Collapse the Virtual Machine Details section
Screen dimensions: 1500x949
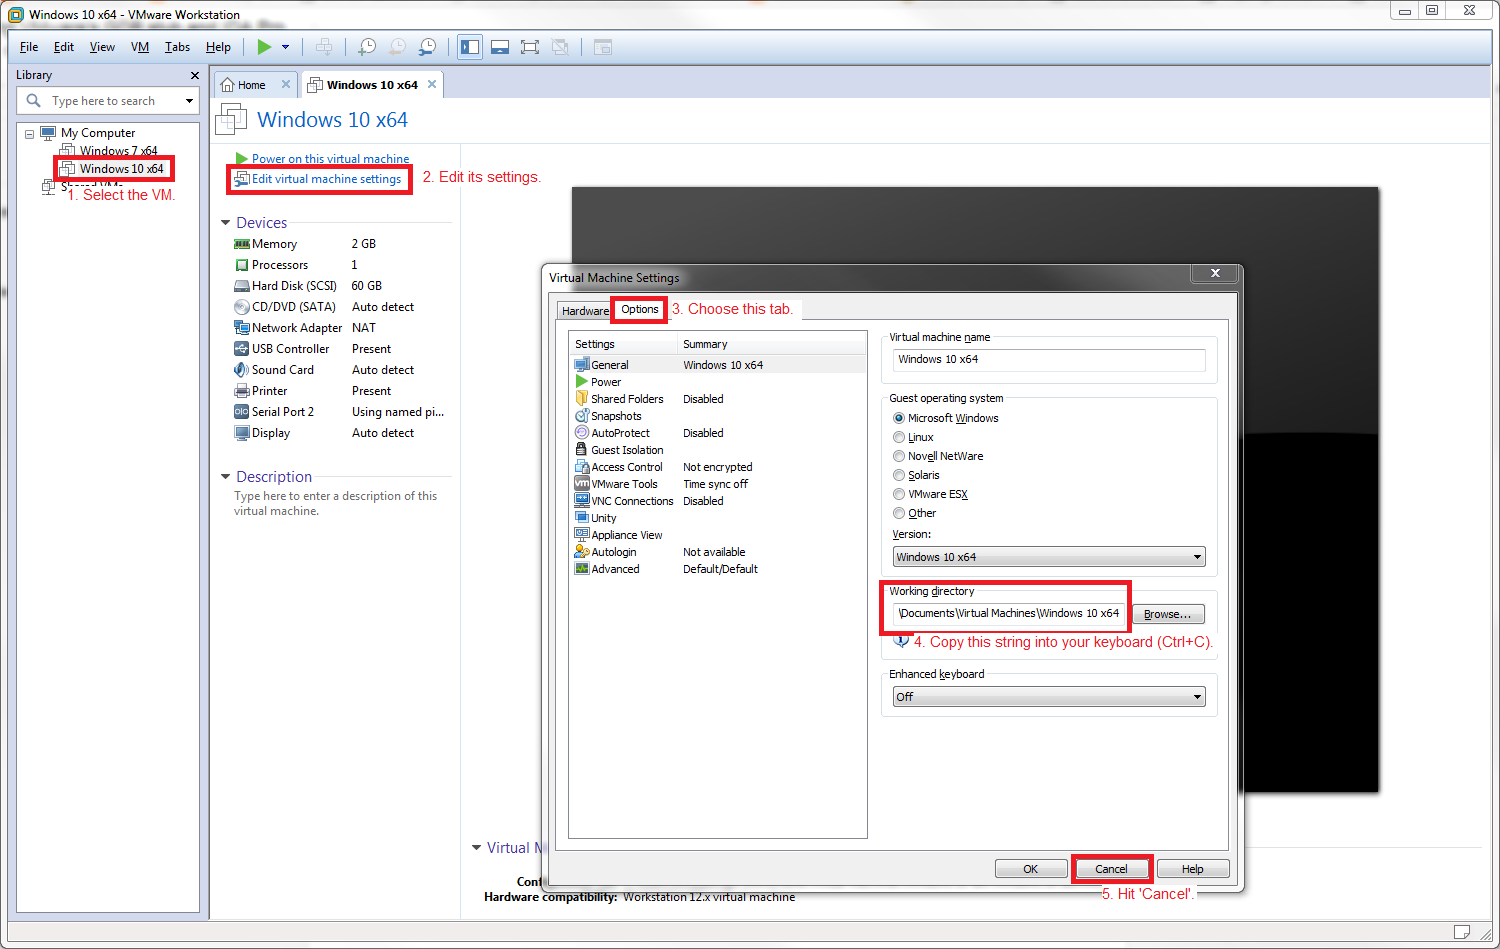pyautogui.click(x=477, y=848)
